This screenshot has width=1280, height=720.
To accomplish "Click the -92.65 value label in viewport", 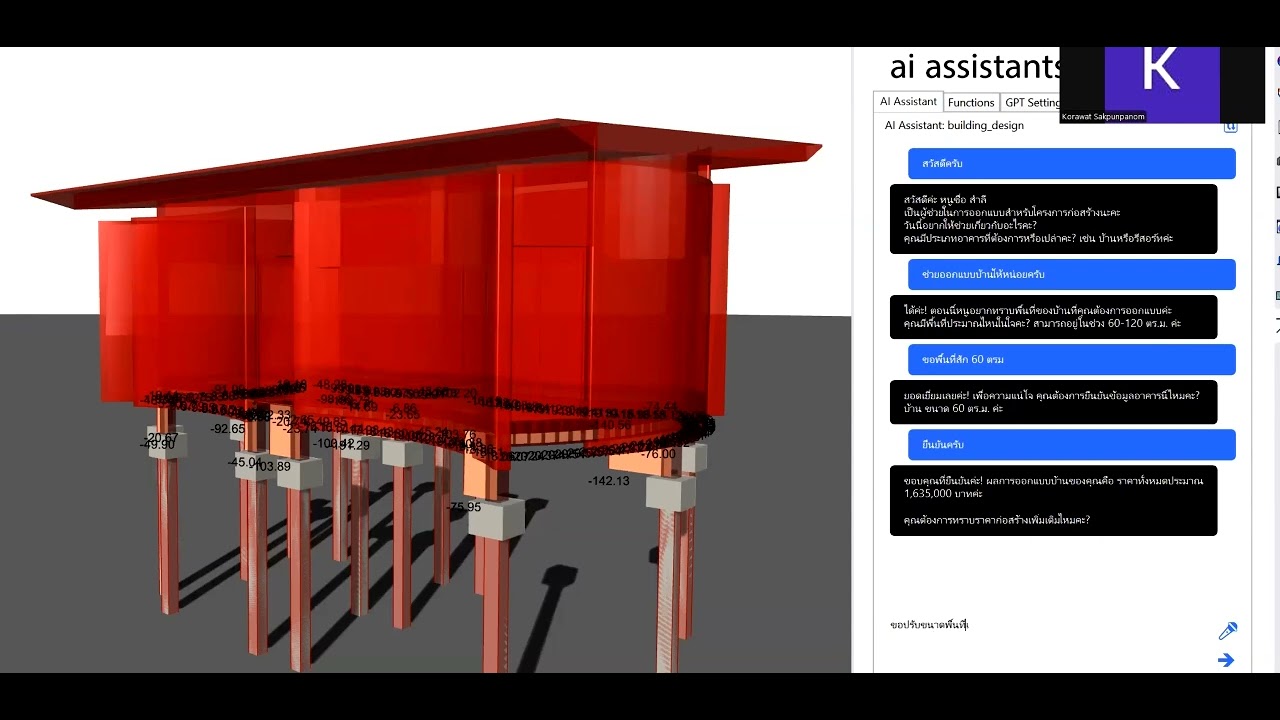I will click(x=228, y=429).
